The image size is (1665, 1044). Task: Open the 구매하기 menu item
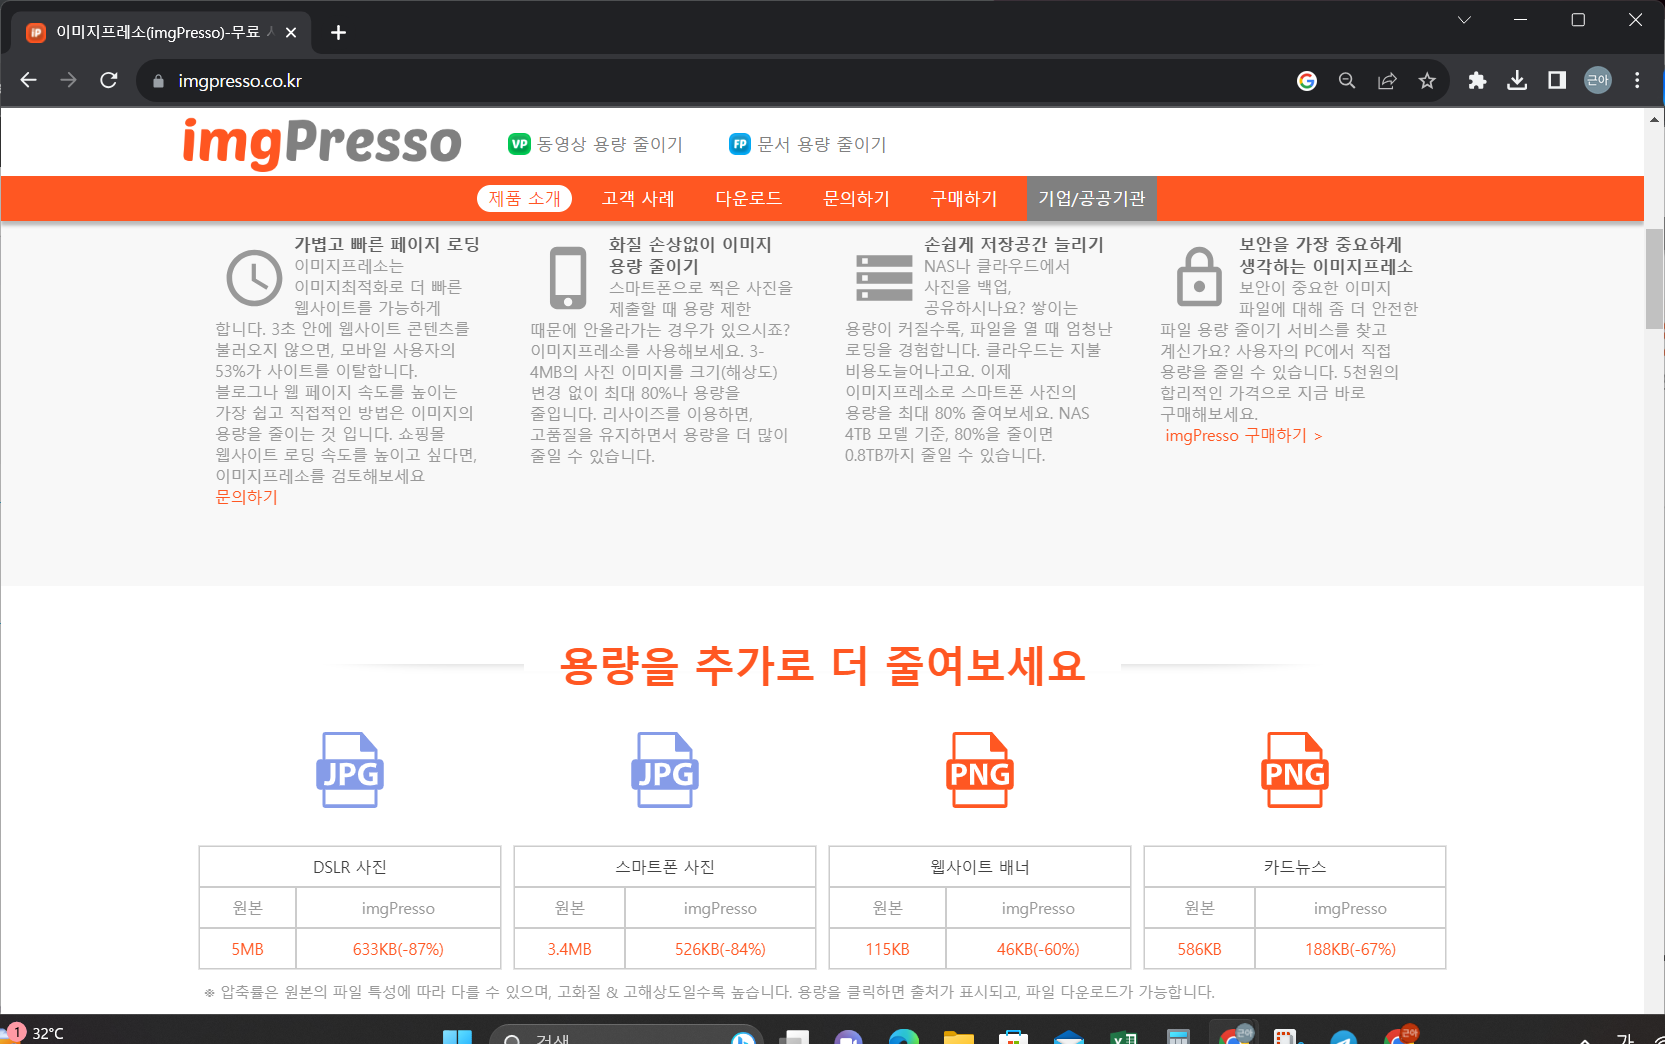tap(964, 198)
